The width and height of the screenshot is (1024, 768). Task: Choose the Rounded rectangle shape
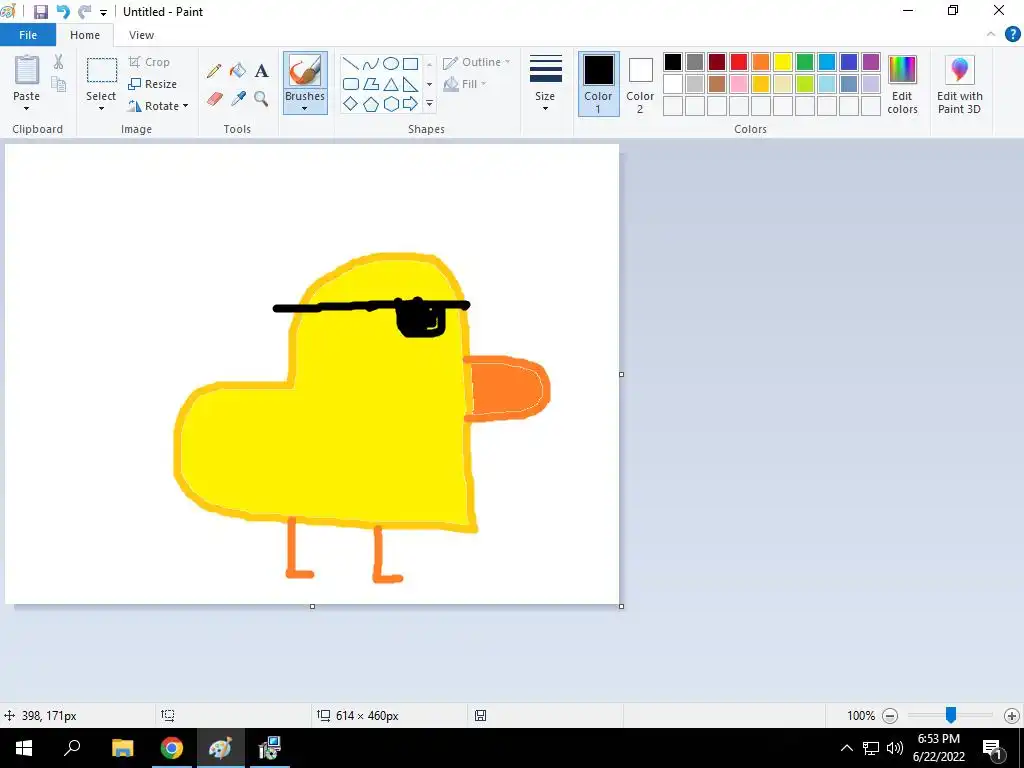tap(351, 84)
